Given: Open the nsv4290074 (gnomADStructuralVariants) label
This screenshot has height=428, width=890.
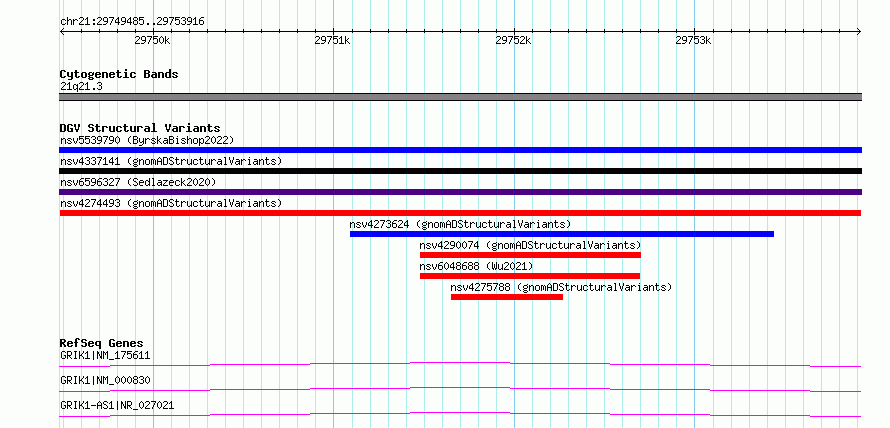Looking at the screenshot, I should click(x=530, y=245).
